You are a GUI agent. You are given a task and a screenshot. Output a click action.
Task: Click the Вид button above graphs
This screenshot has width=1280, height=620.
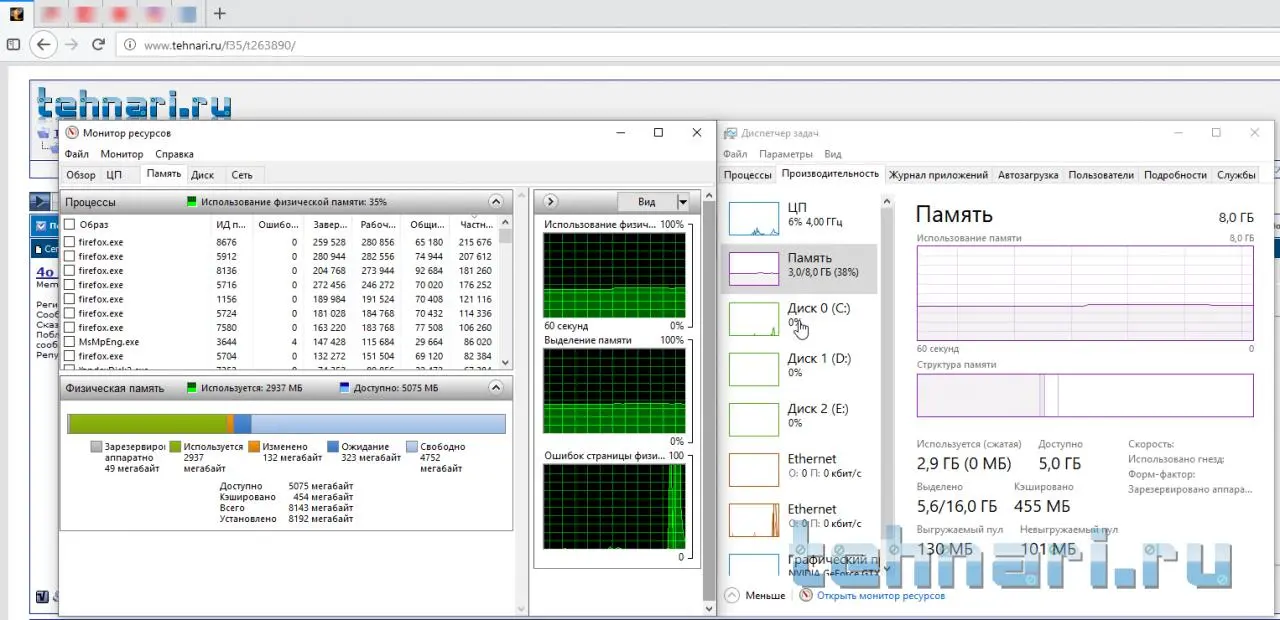click(x=647, y=202)
